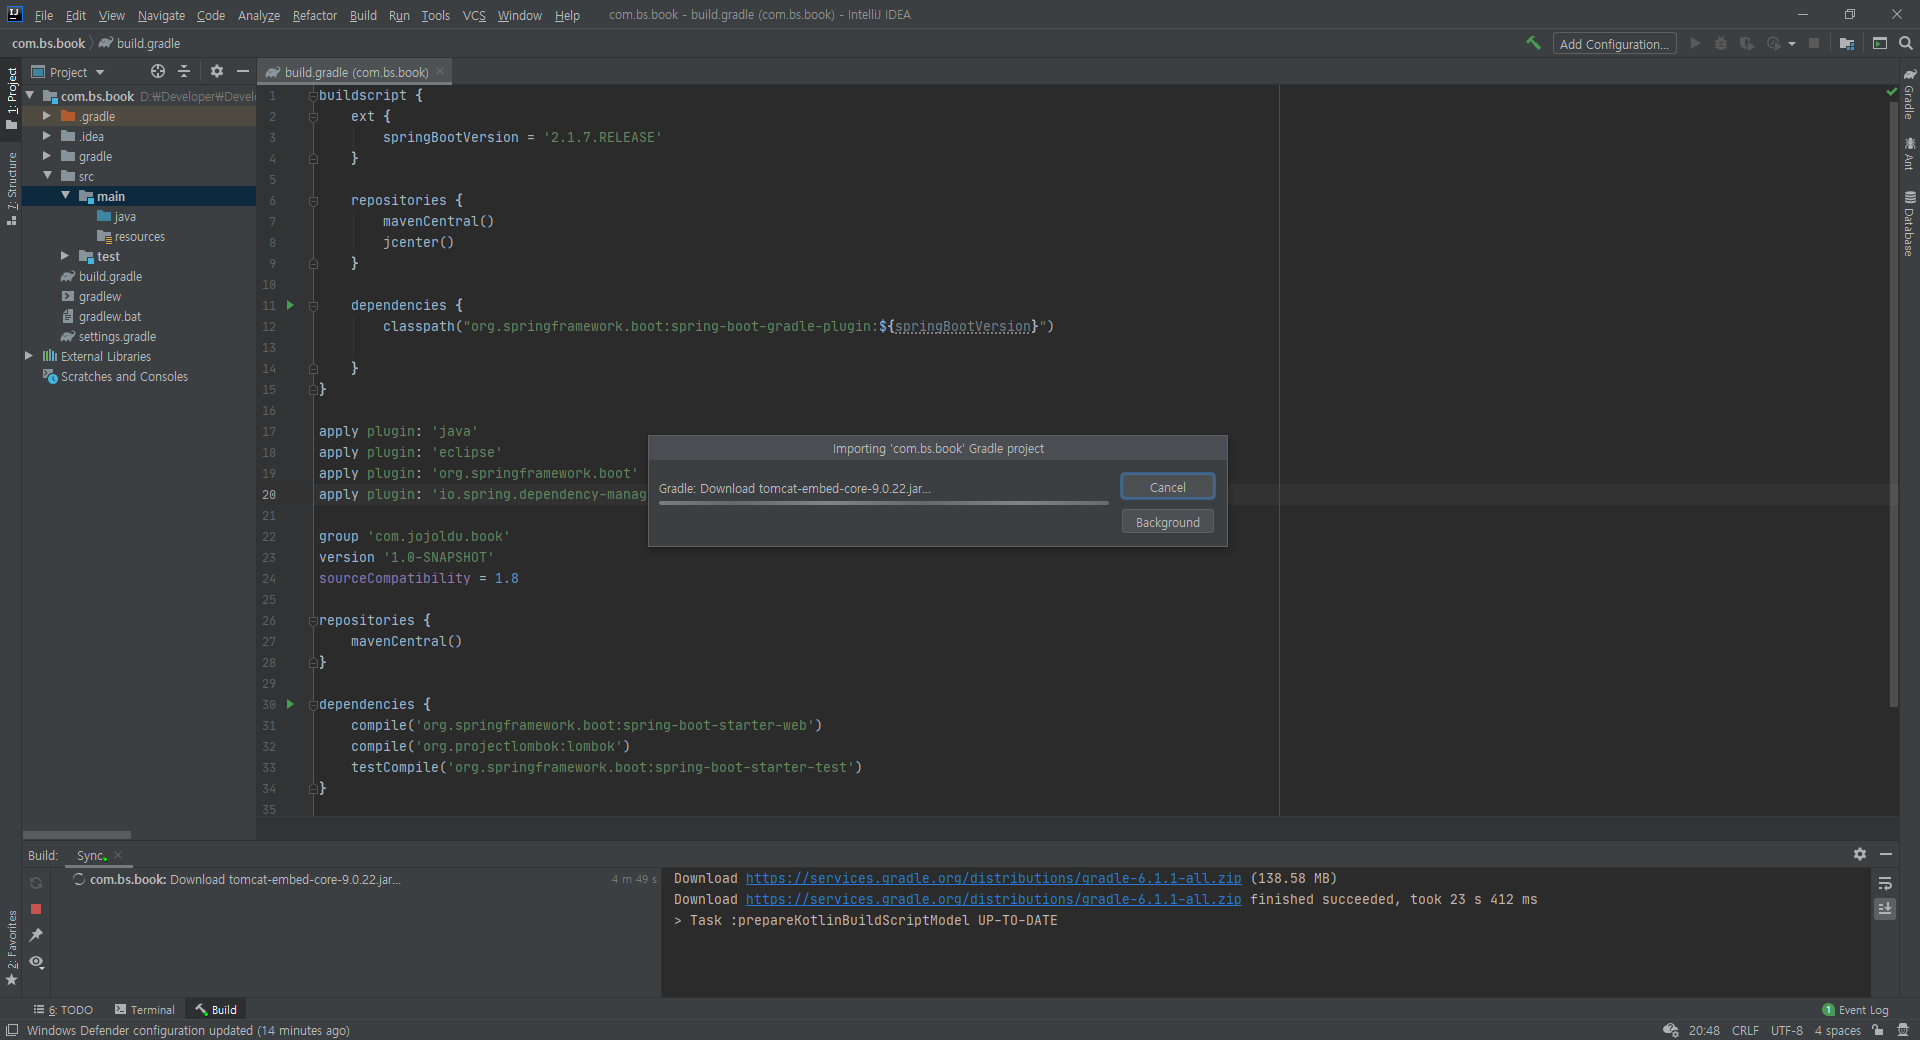Open the Analyze menu
This screenshot has width=1920, height=1040.
258,15
